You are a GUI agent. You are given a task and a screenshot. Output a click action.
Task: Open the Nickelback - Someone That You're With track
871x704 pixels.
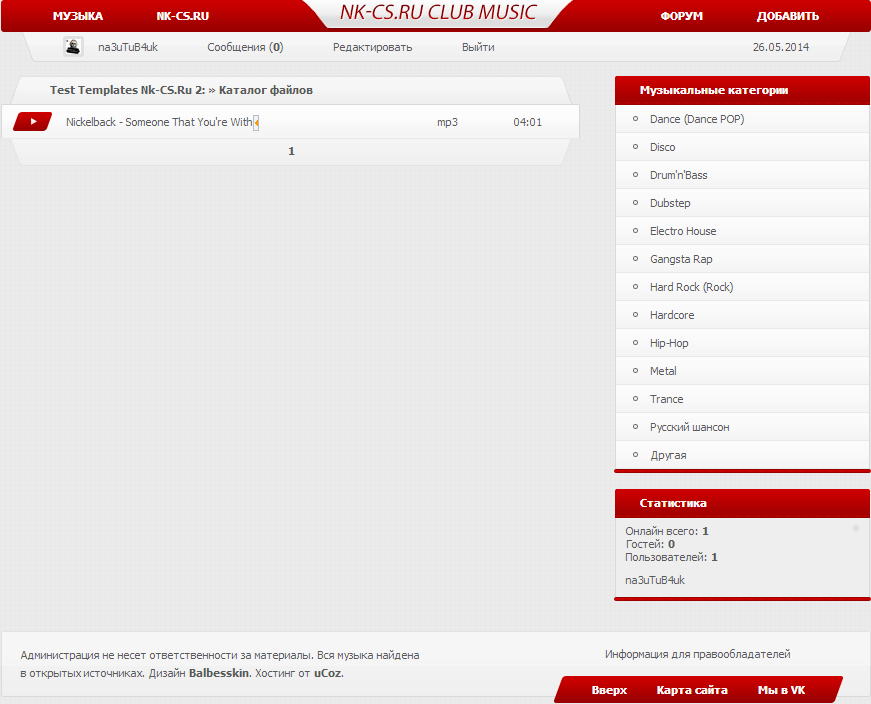tap(159, 122)
